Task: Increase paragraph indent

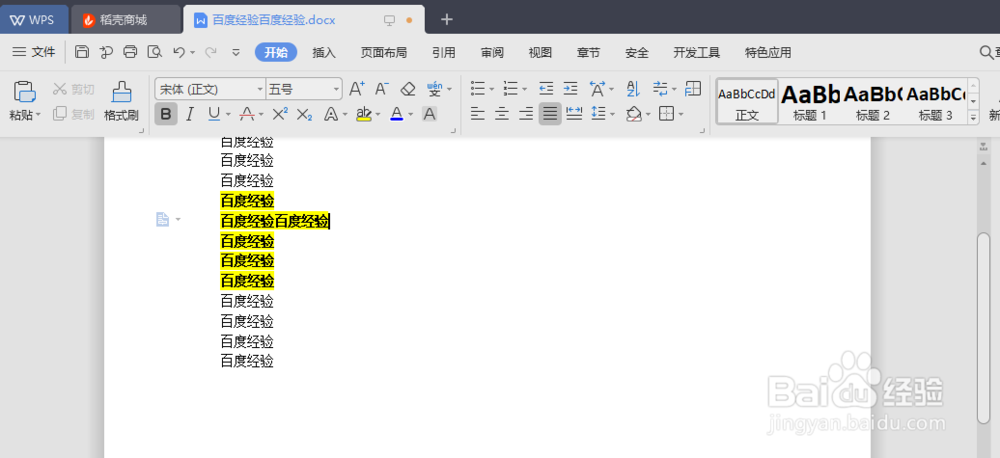Action: click(570, 89)
